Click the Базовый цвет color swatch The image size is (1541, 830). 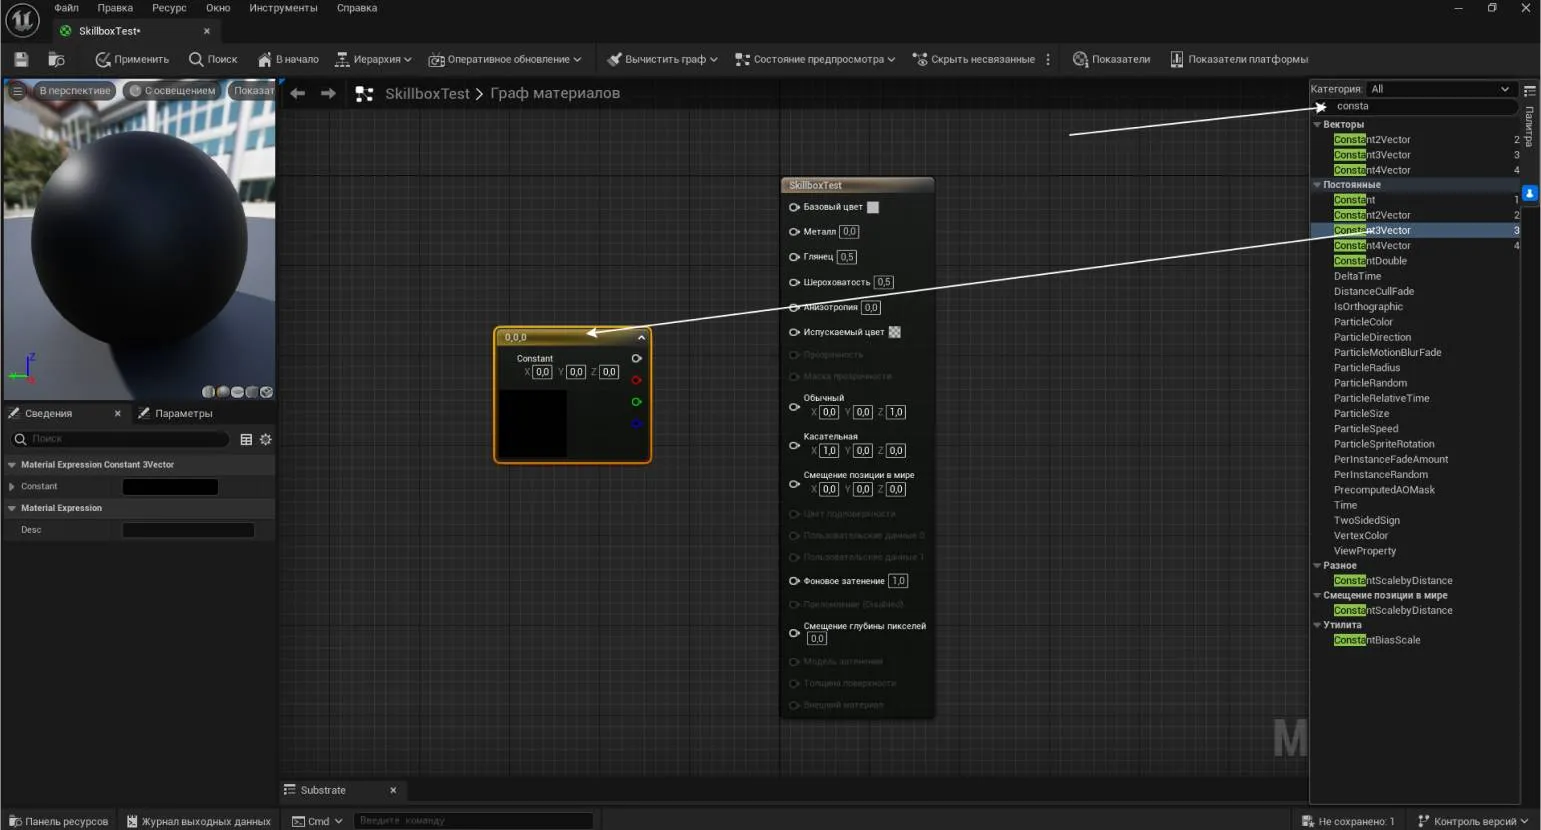pyautogui.click(x=873, y=207)
